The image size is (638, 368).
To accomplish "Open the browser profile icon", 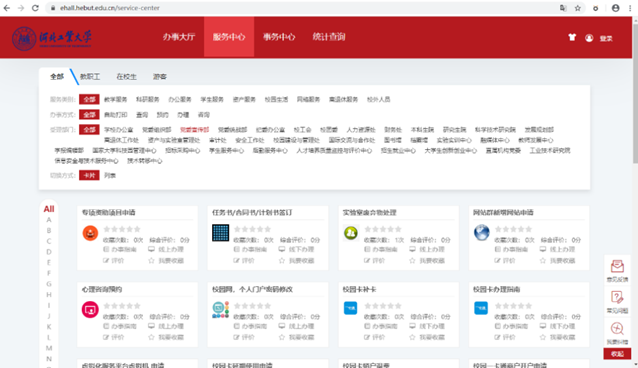I will [616, 8].
